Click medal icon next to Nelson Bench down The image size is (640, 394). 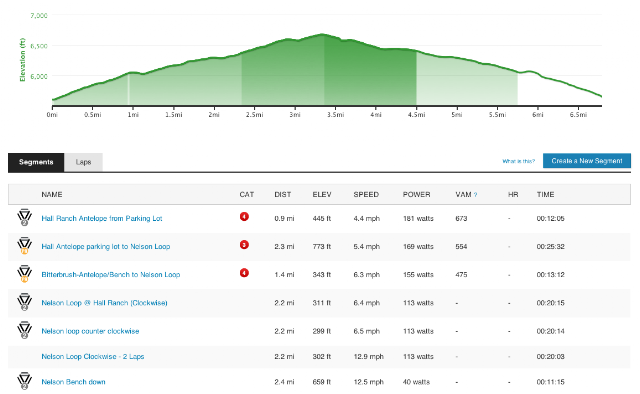coord(24,381)
